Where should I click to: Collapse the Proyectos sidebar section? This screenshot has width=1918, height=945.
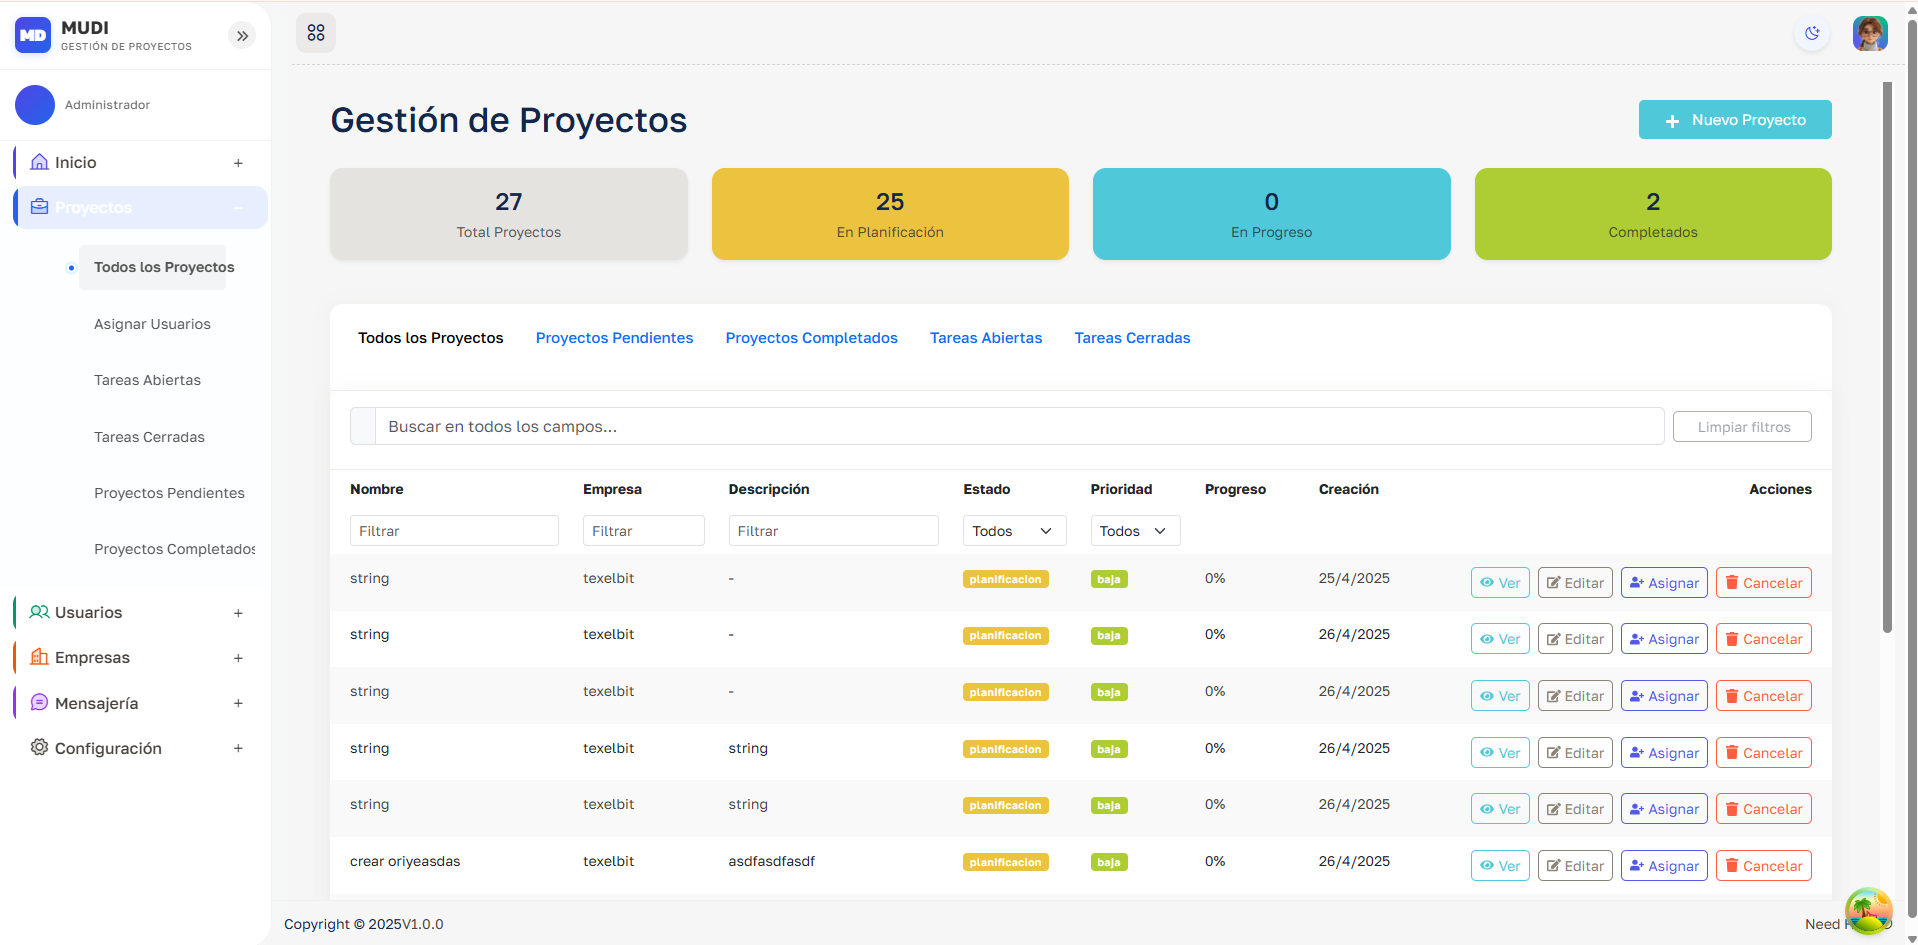[x=238, y=208]
